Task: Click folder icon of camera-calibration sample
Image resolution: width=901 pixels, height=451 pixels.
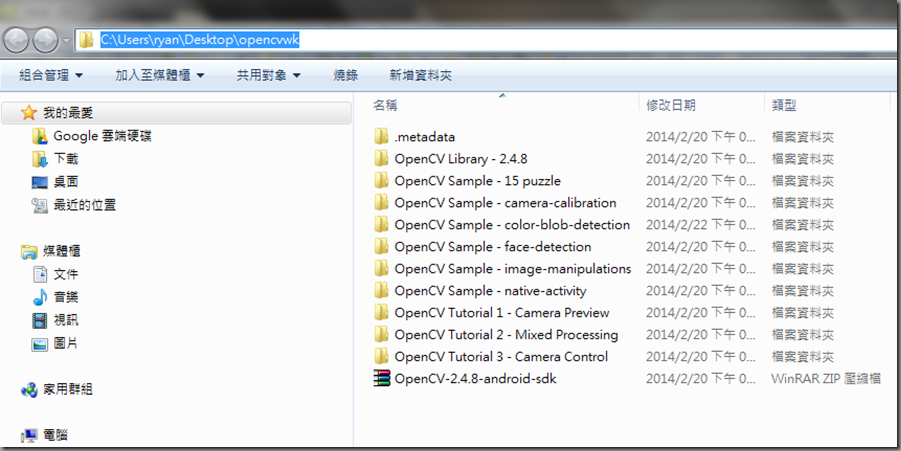Action: (x=381, y=202)
